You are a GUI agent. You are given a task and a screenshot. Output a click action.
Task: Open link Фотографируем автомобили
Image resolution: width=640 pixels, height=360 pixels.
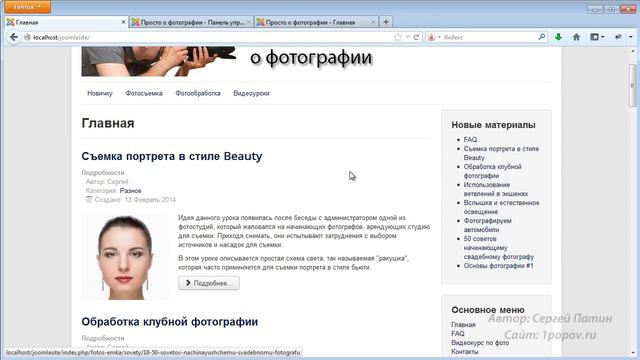tap(487, 225)
